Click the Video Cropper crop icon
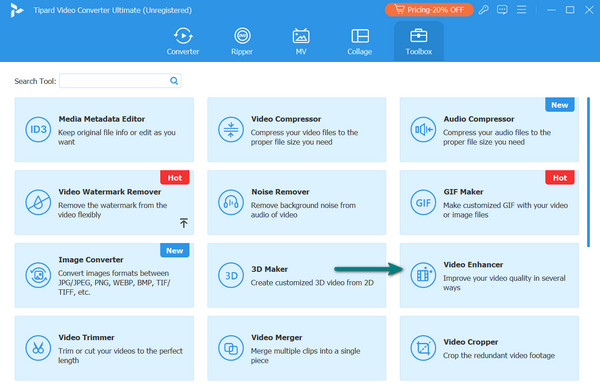Viewport: 600px width, 384px height. [x=423, y=348]
